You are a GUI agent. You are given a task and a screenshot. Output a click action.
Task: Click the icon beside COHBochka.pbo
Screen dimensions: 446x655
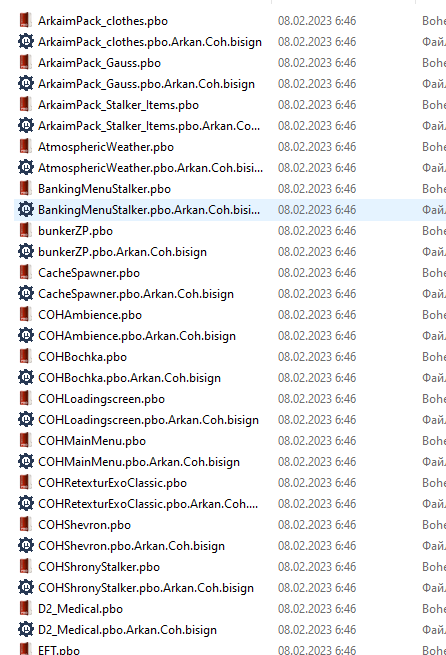(x=25, y=356)
